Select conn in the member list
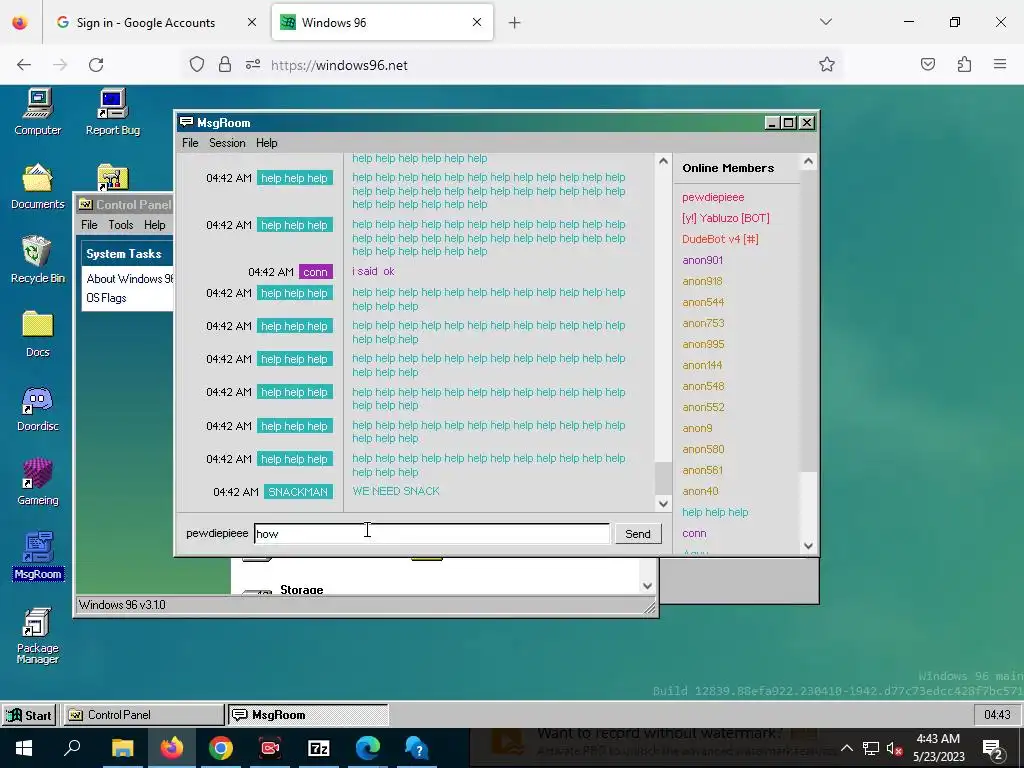 pos(694,533)
